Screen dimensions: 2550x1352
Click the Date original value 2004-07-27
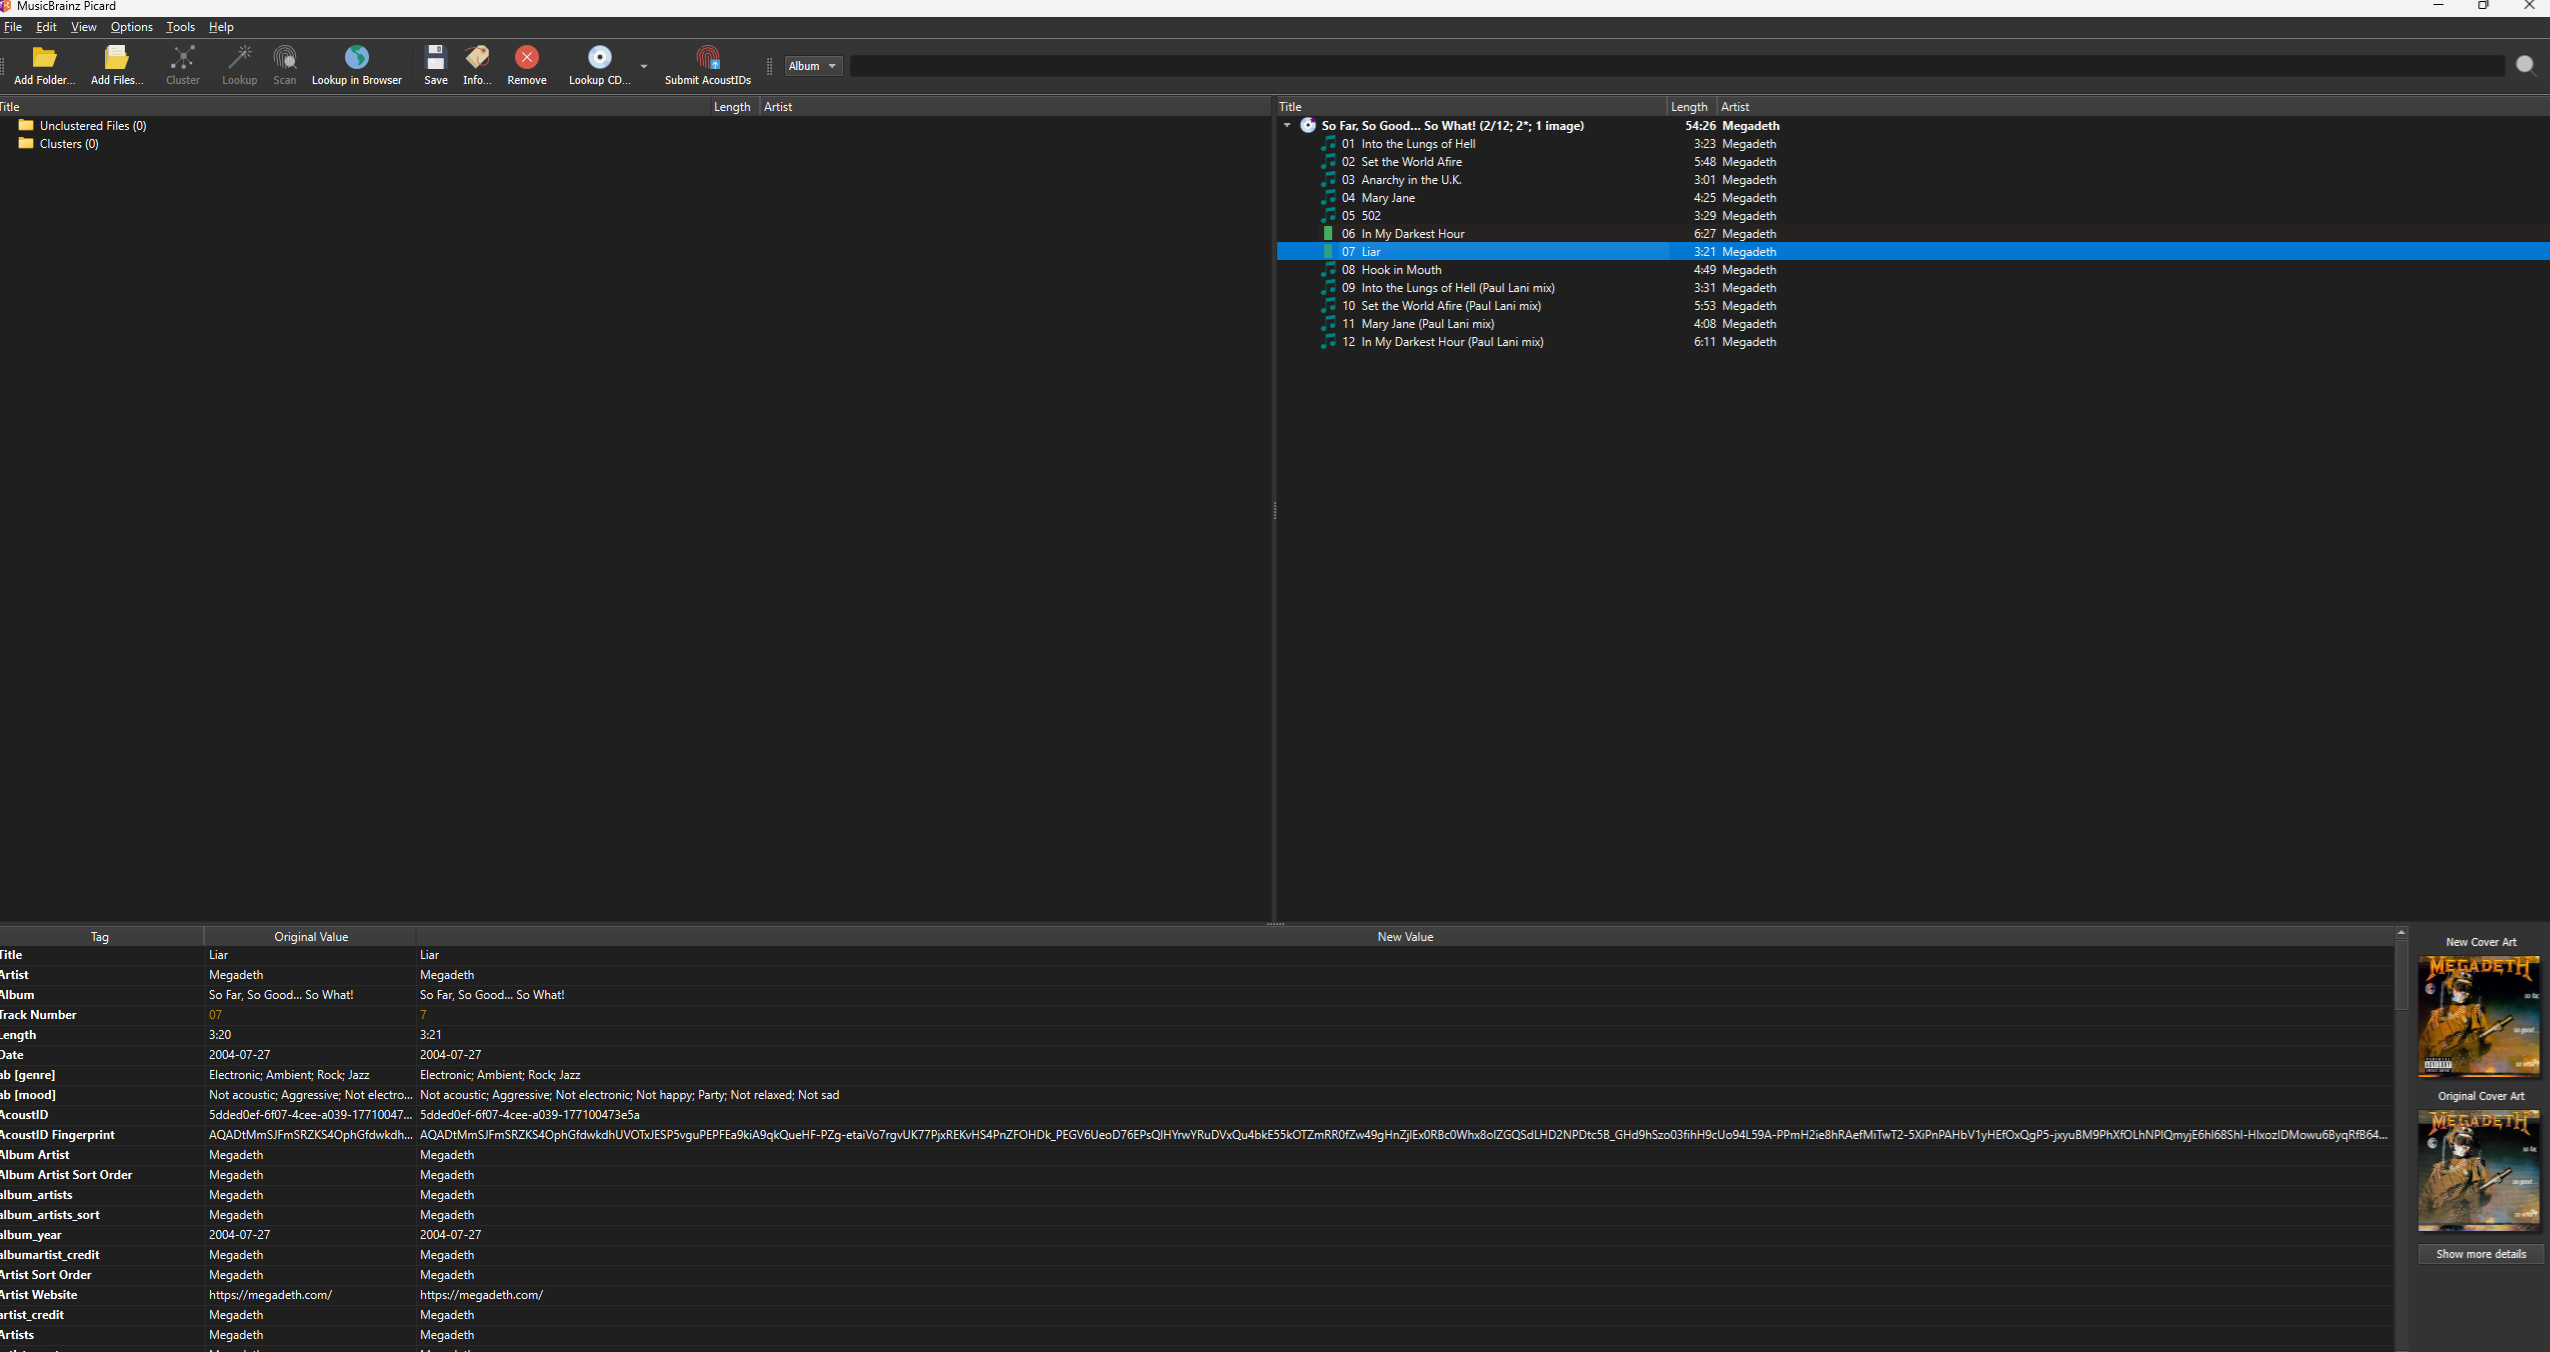point(239,1055)
